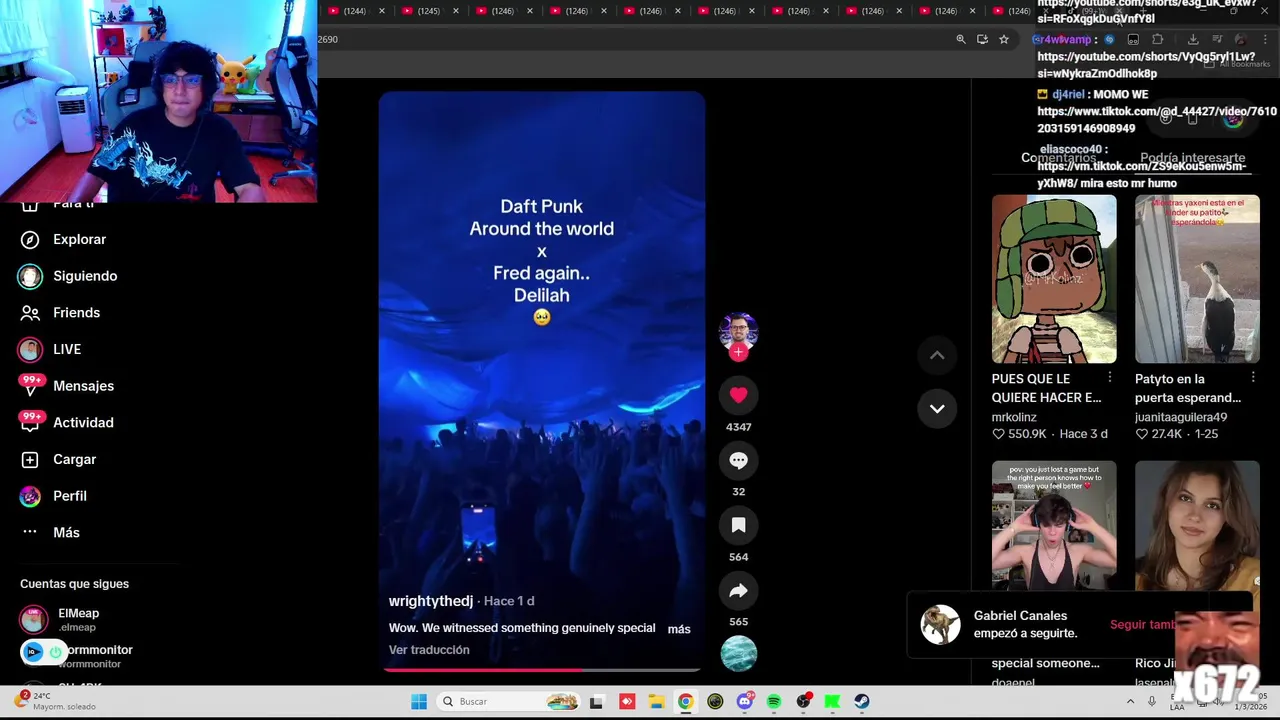Close the (1244) browser tab

tap(382, 11)
